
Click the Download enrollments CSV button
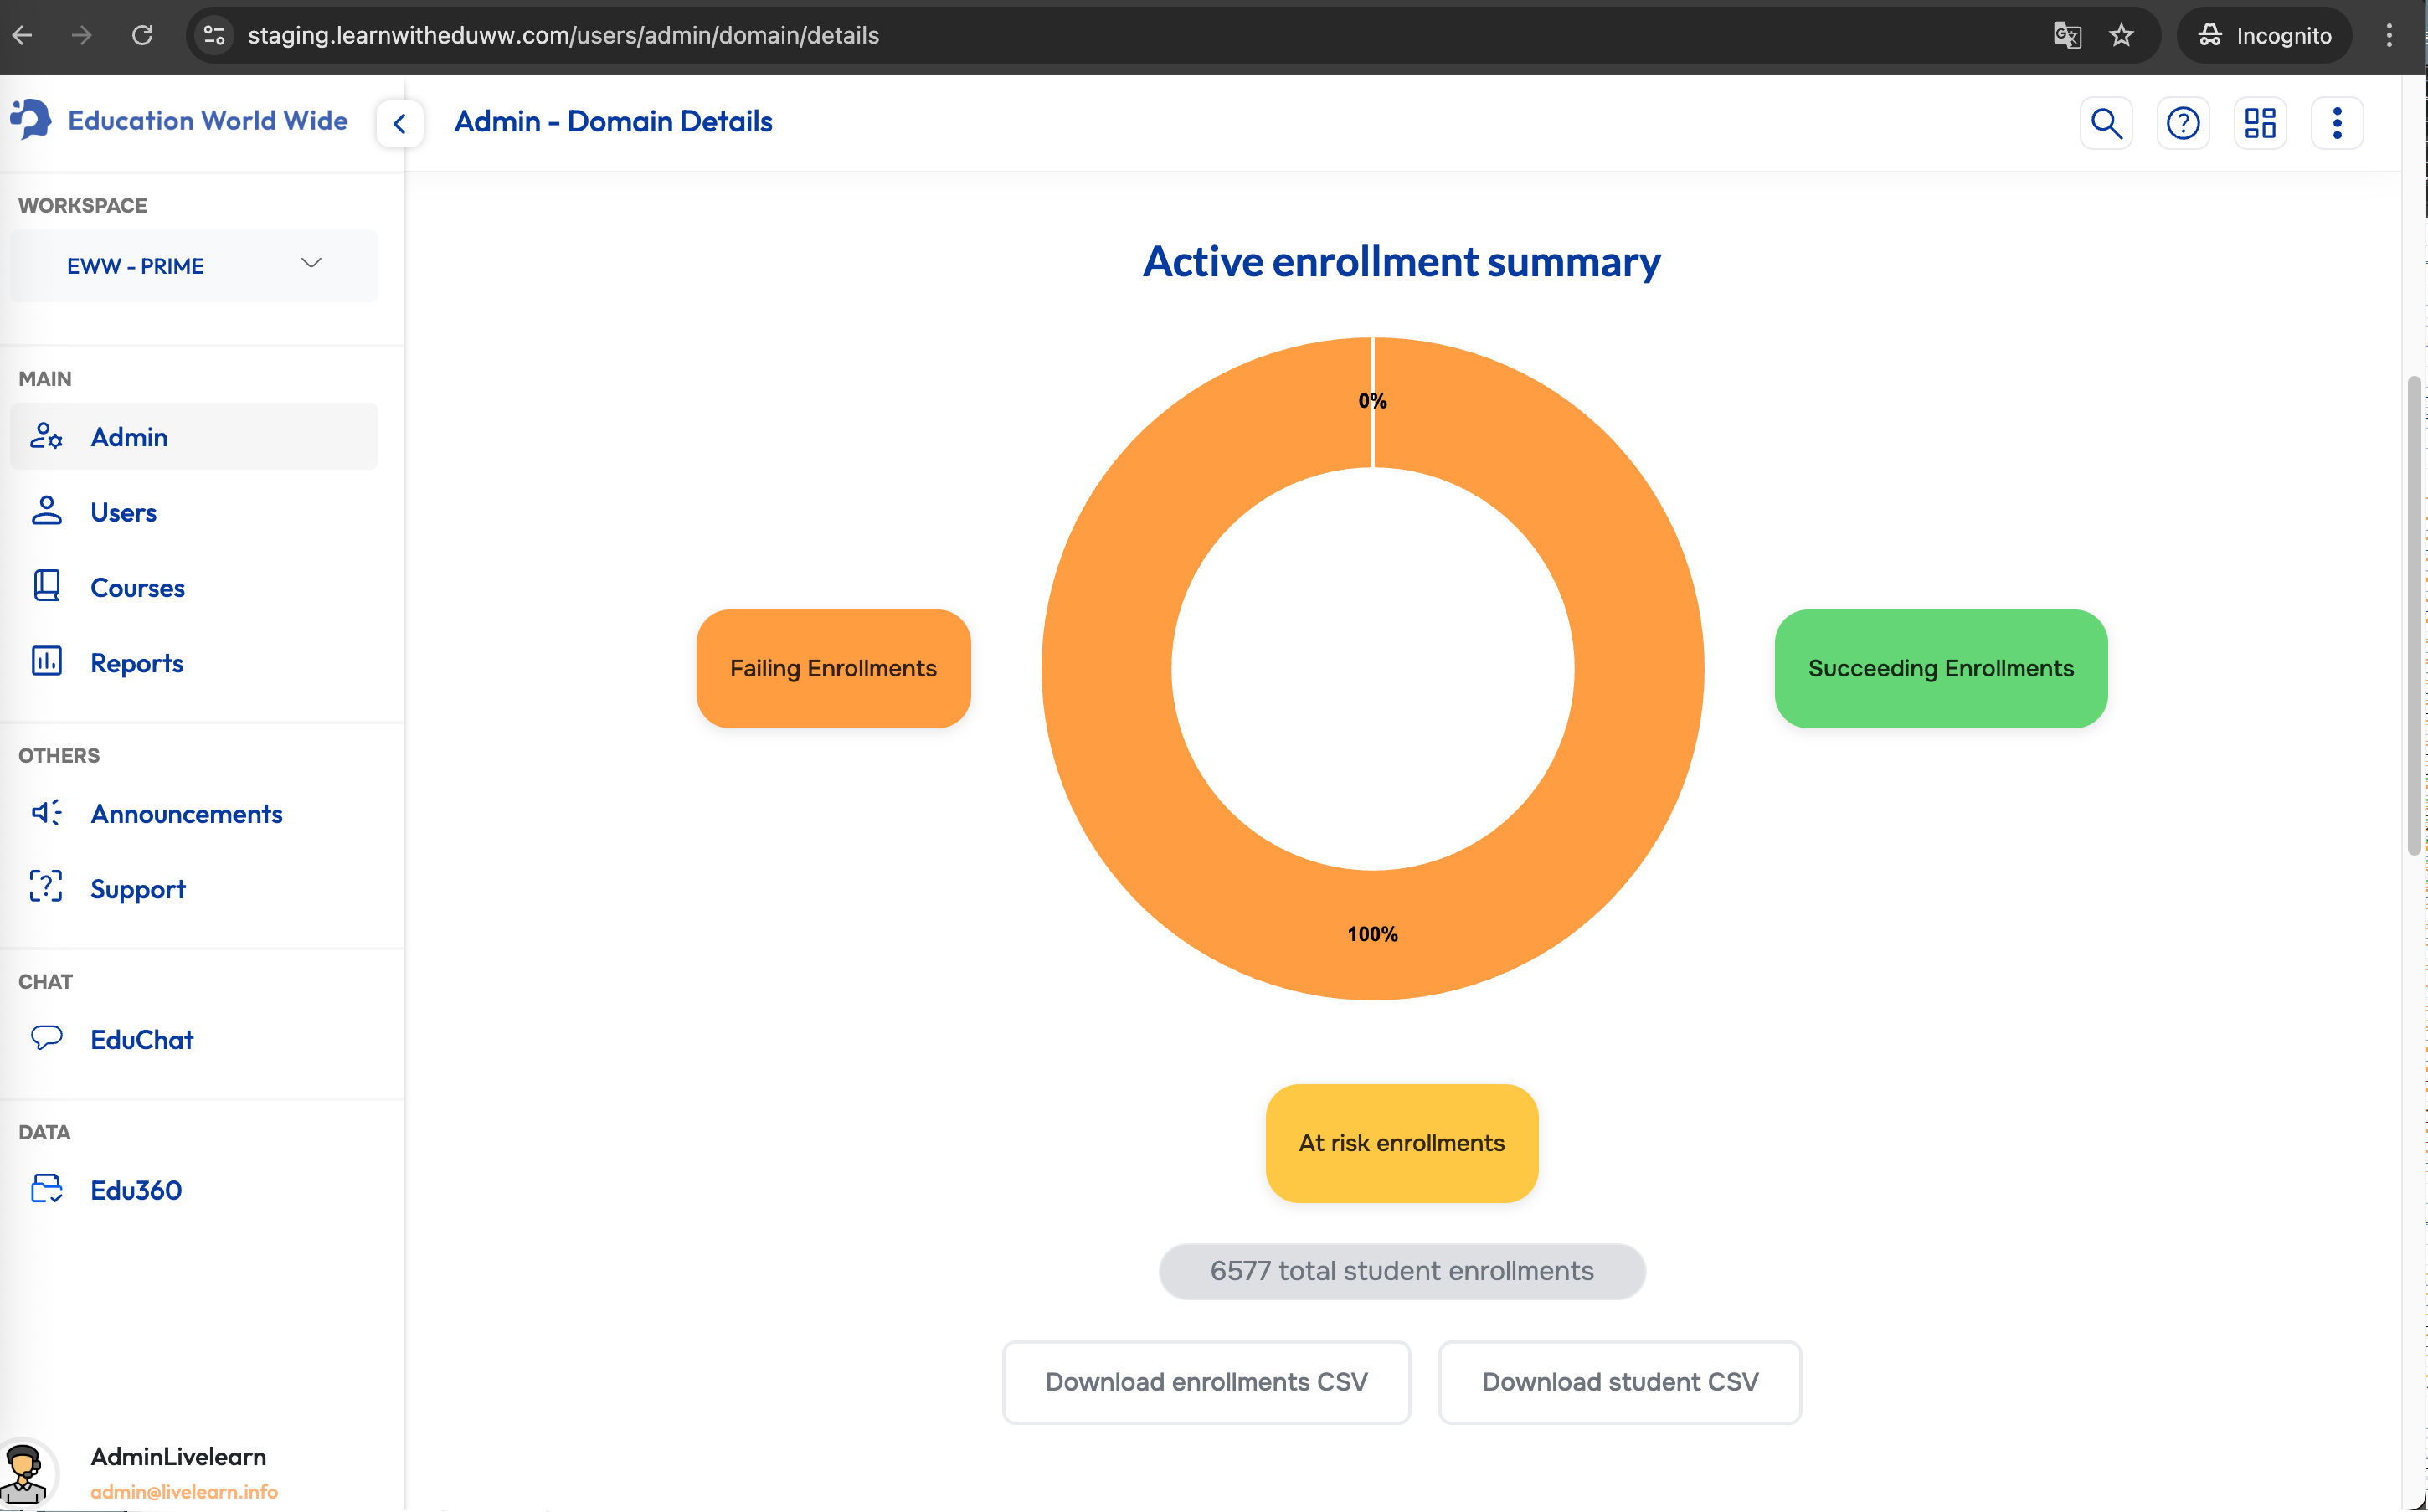(1206, 1382)
